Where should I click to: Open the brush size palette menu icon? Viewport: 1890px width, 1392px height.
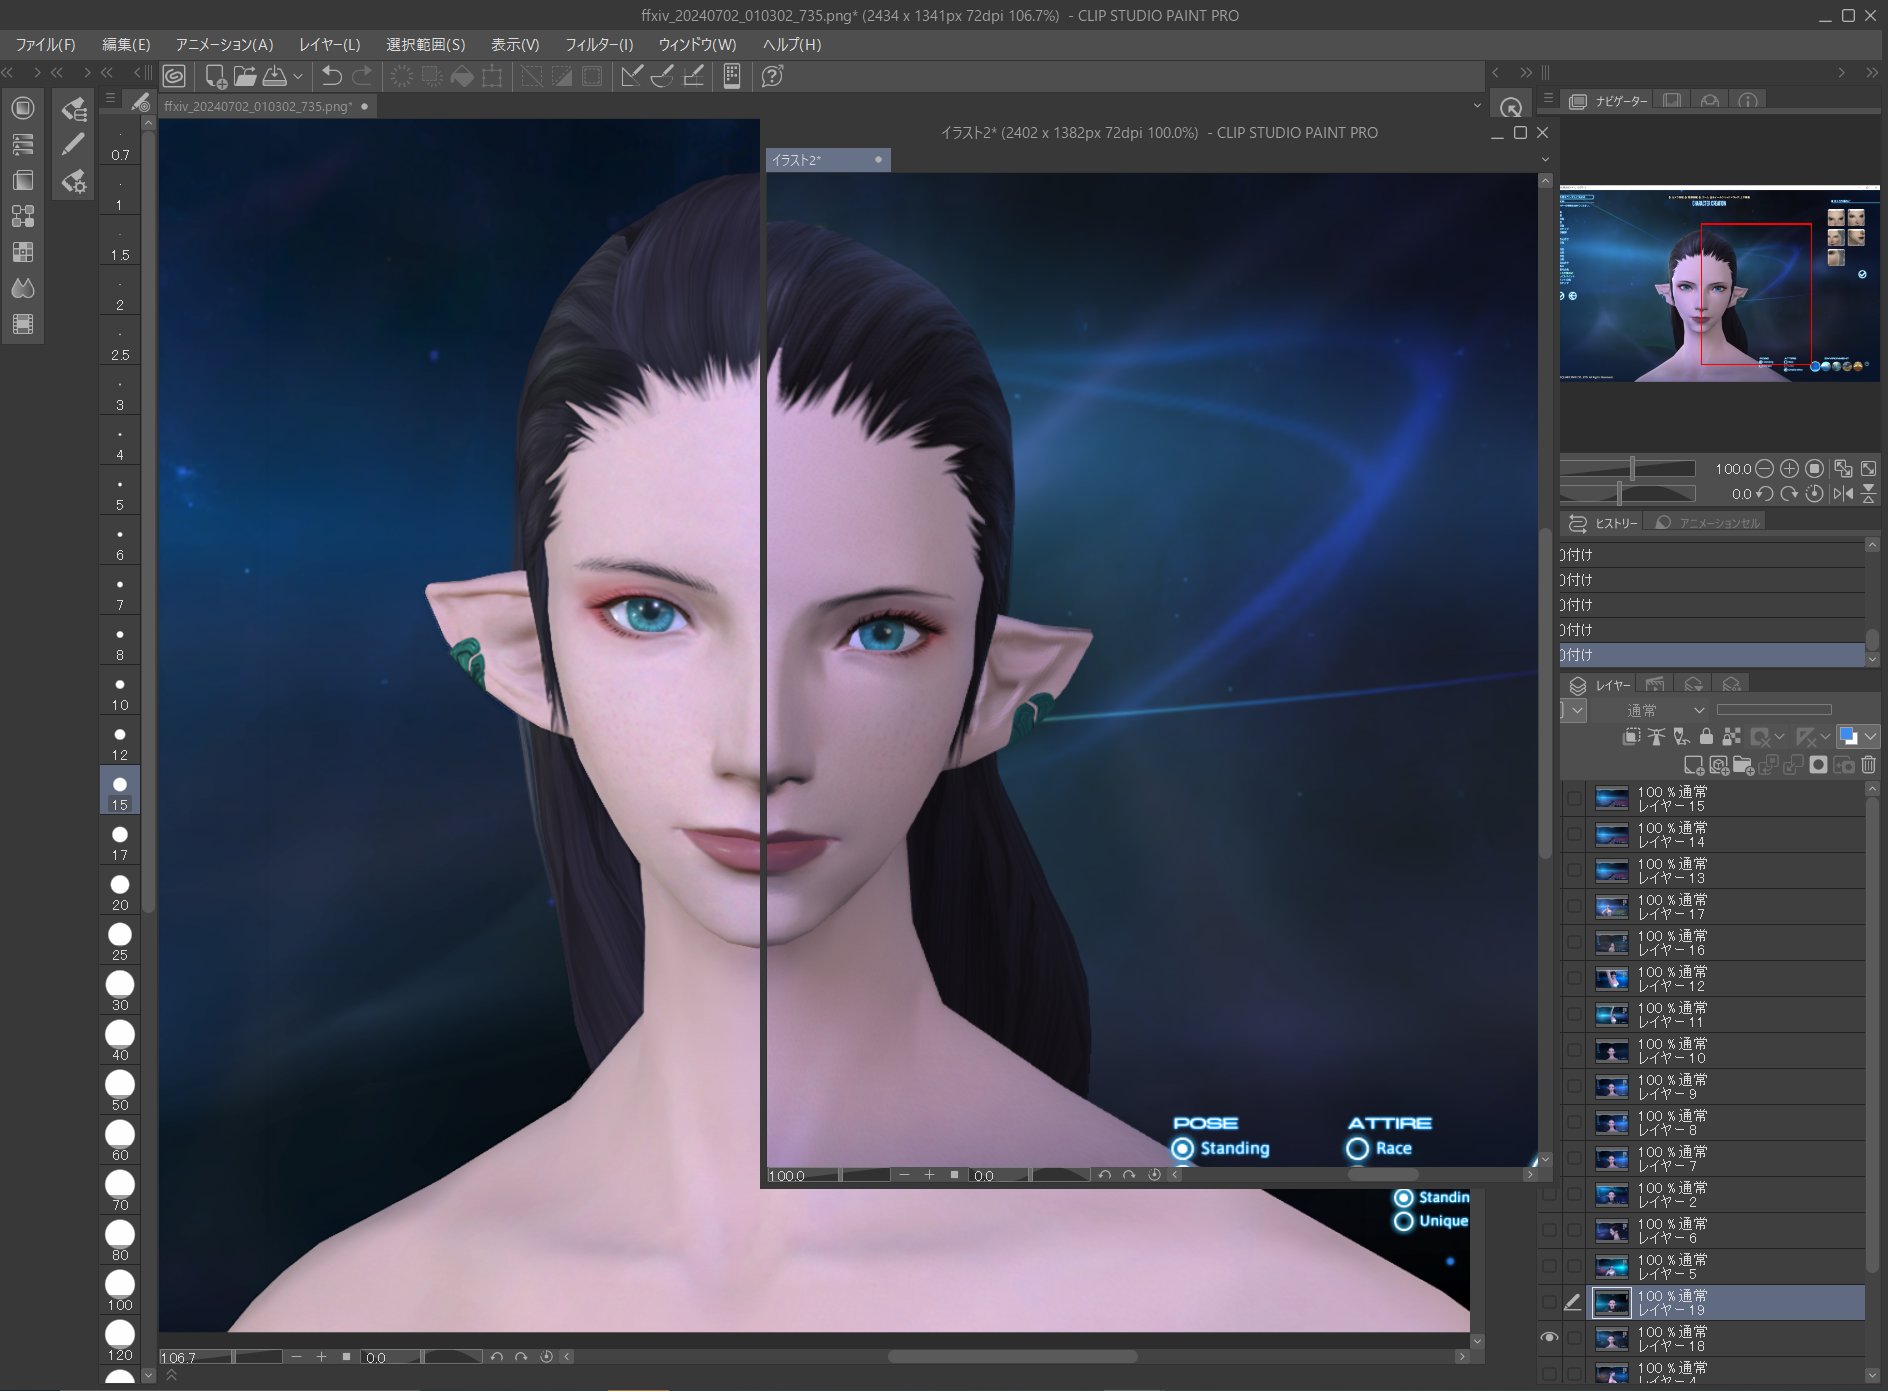tap(111, 99)
